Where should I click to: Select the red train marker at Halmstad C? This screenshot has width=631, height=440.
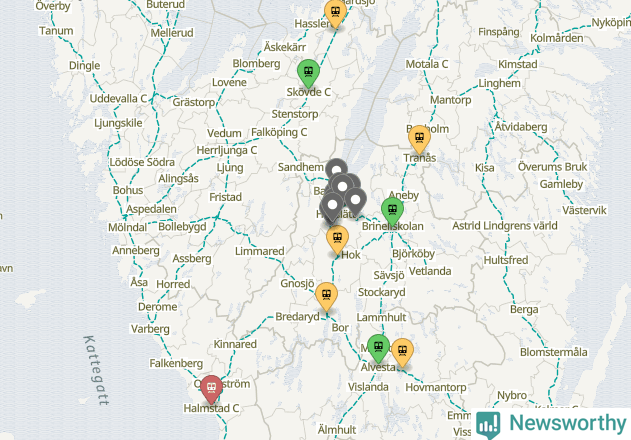pos(211,388)
